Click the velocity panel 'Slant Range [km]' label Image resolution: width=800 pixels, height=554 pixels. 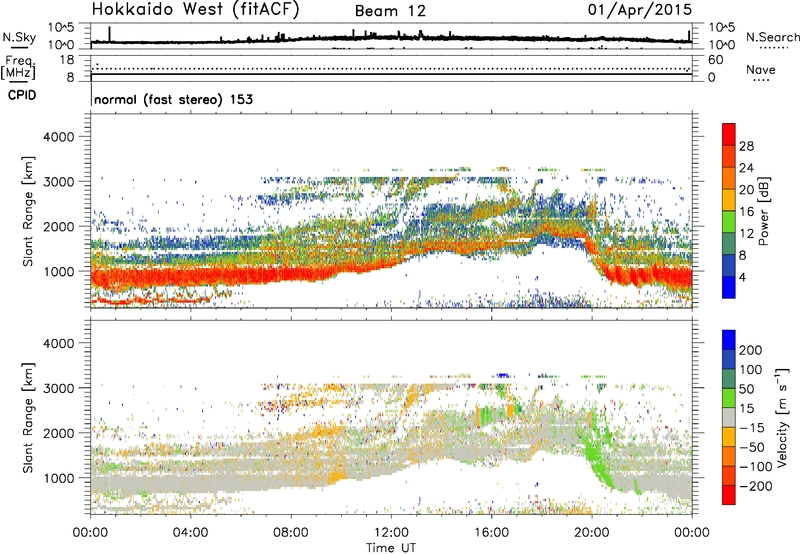28,418
